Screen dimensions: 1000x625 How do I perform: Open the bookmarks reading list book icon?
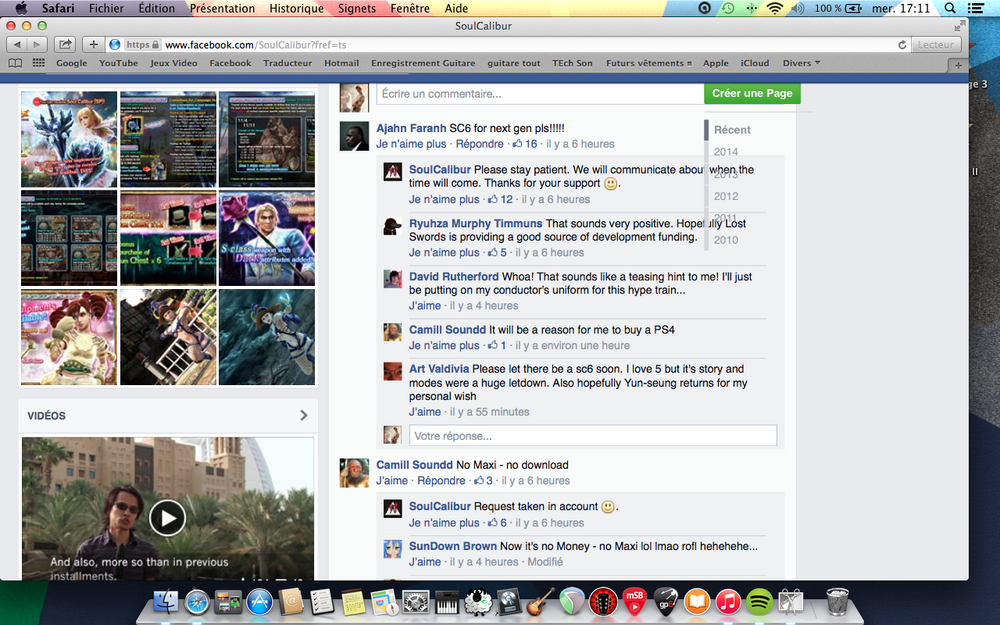point(15,63)
